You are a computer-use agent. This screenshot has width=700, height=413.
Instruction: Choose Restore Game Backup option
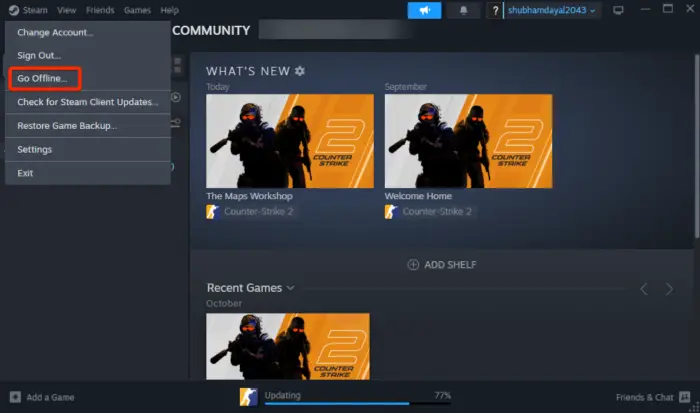[x=88, y=125]
